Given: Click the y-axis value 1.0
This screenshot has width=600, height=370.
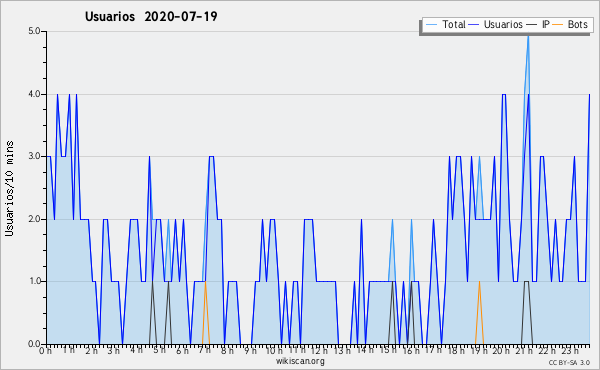Looking at the screenshot, I should [x=34, y=281].
